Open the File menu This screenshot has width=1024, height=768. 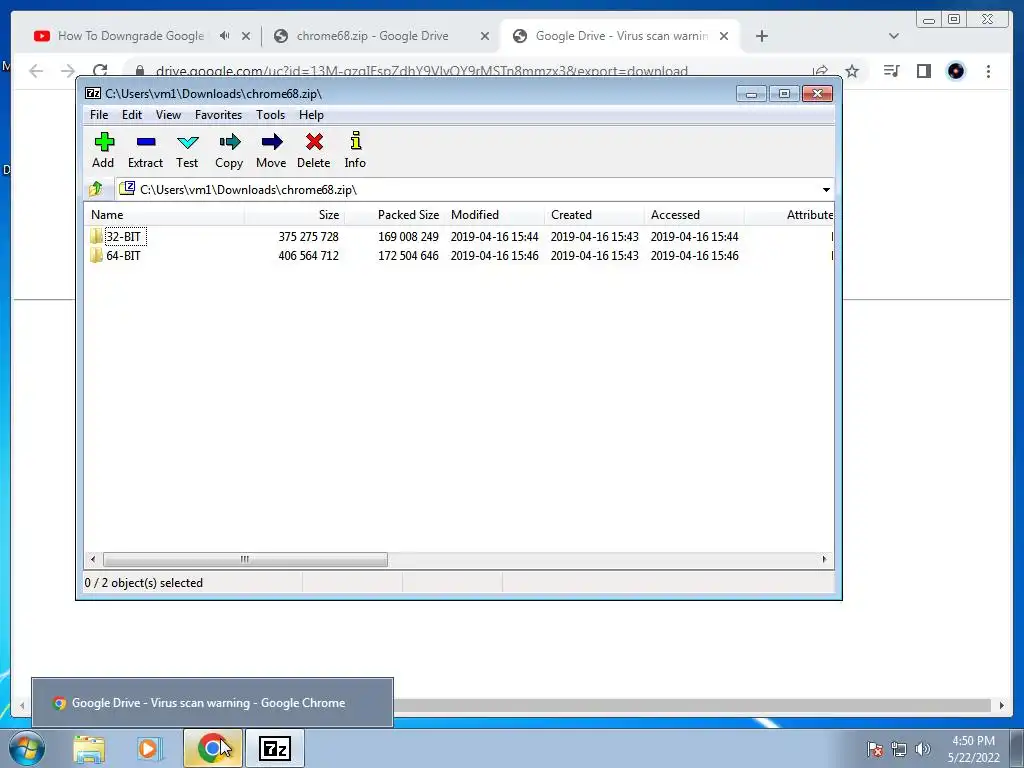[x=99, y=115]
